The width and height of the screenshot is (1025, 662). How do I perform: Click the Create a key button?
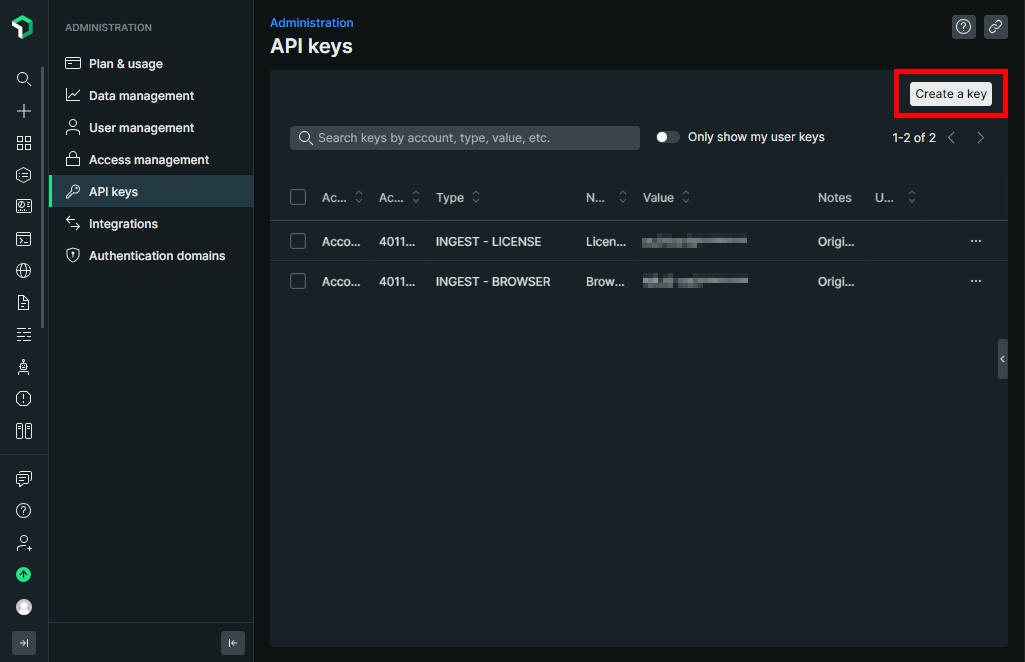950,94
